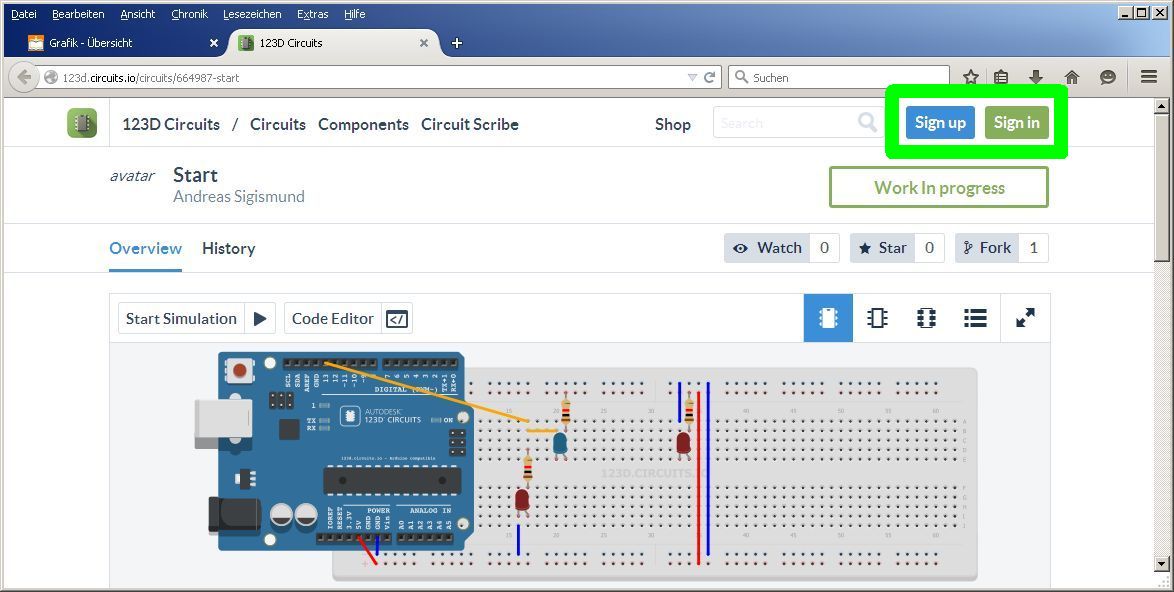
Task: Bookmark this page with the star icon
Action: [x=971, y=77]
